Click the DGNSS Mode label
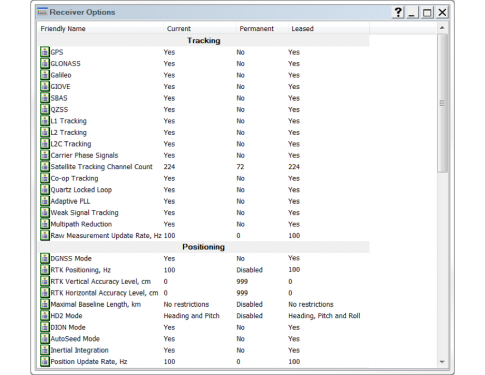 click(x=71, y=258)
